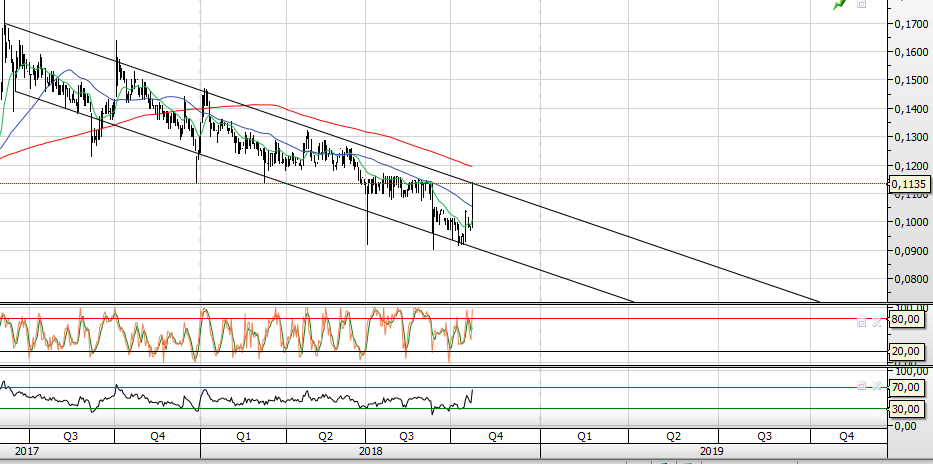This screenshot has width=933, height=464.
Task: Click the Q3 label of 2019
Action: point(765,436)
